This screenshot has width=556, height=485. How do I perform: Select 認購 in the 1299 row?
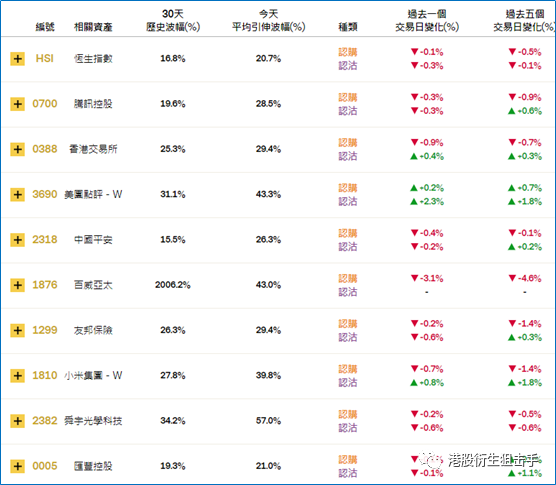(x=348, y=324)
